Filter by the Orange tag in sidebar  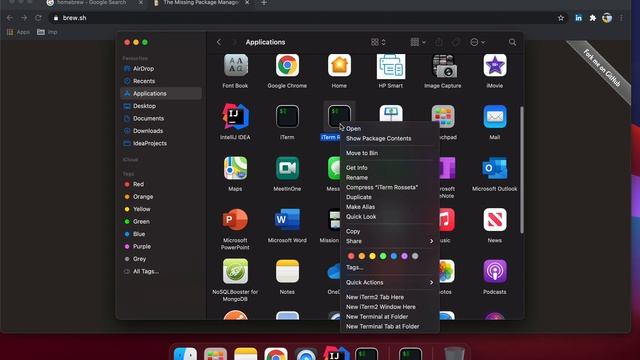(161, 197)
